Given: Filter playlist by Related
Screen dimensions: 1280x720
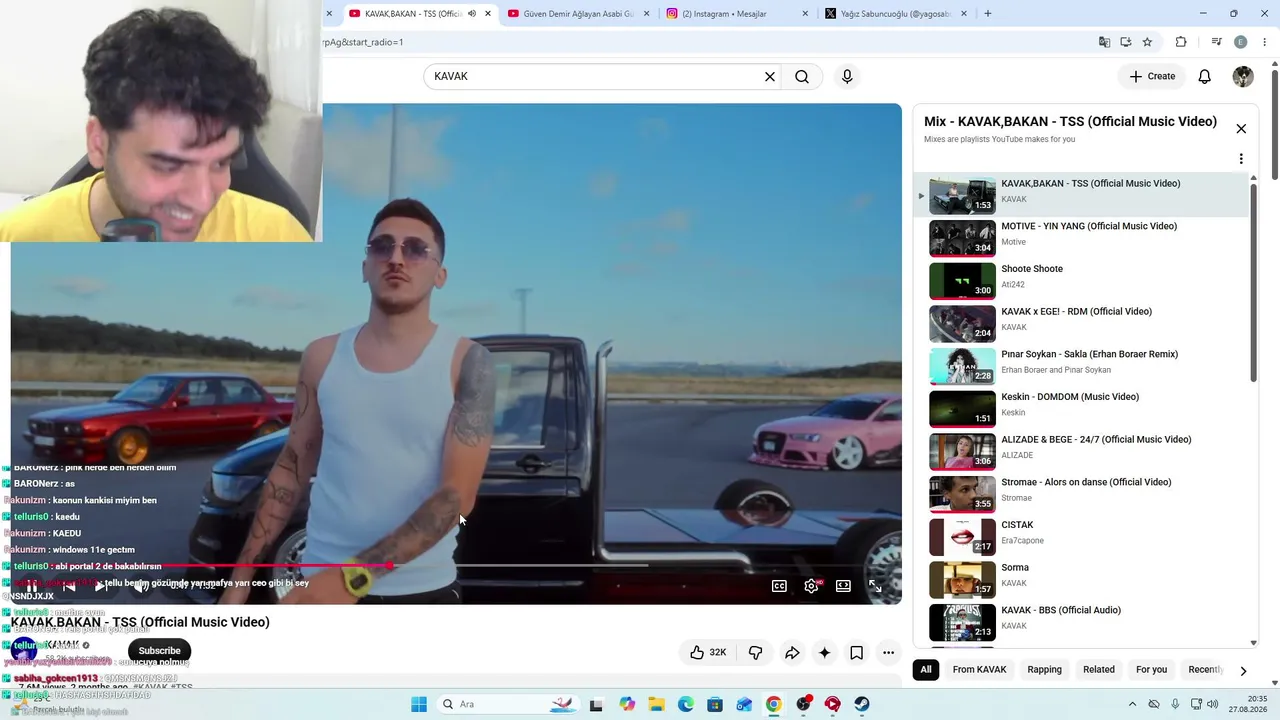Looking at the screenshot, I should pyautogui.click(x=1099, y=669).
